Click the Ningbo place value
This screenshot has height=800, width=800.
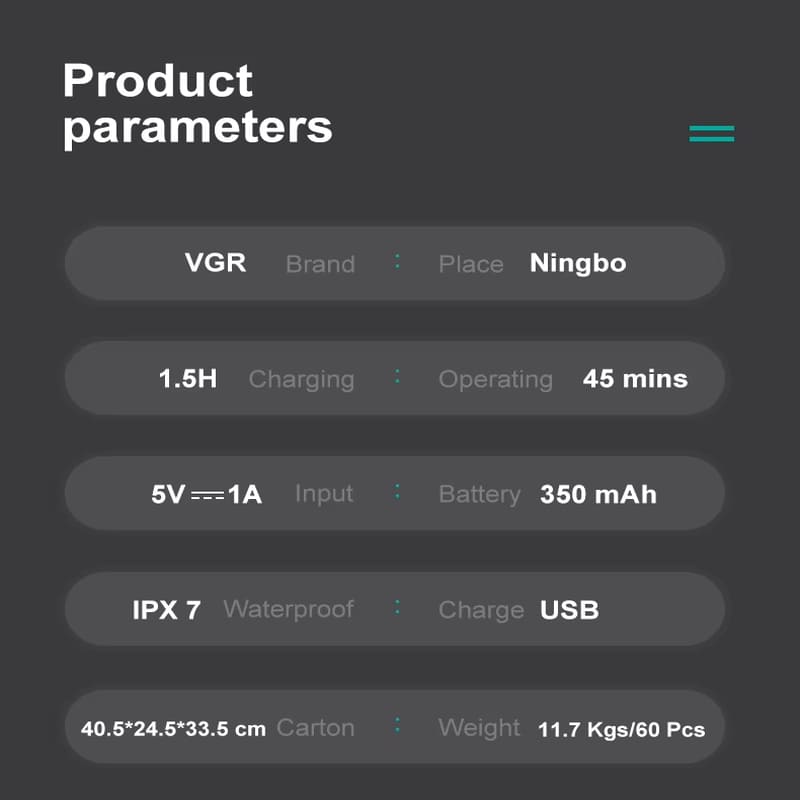click(x=578, y=263)
